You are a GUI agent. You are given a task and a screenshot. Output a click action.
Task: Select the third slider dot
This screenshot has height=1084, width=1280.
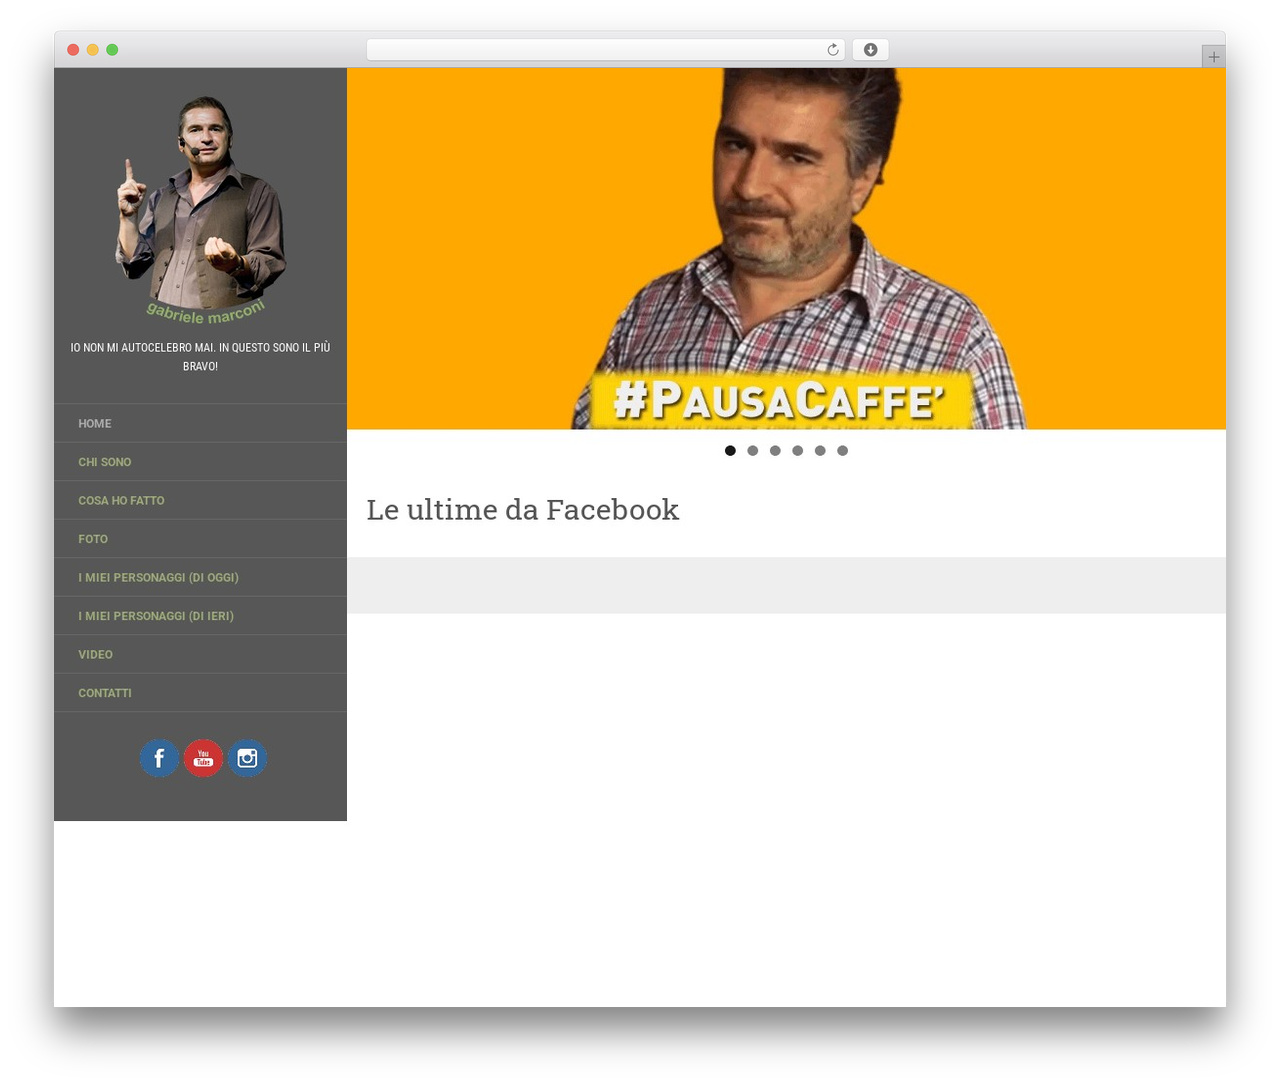(x=775, y=451)
